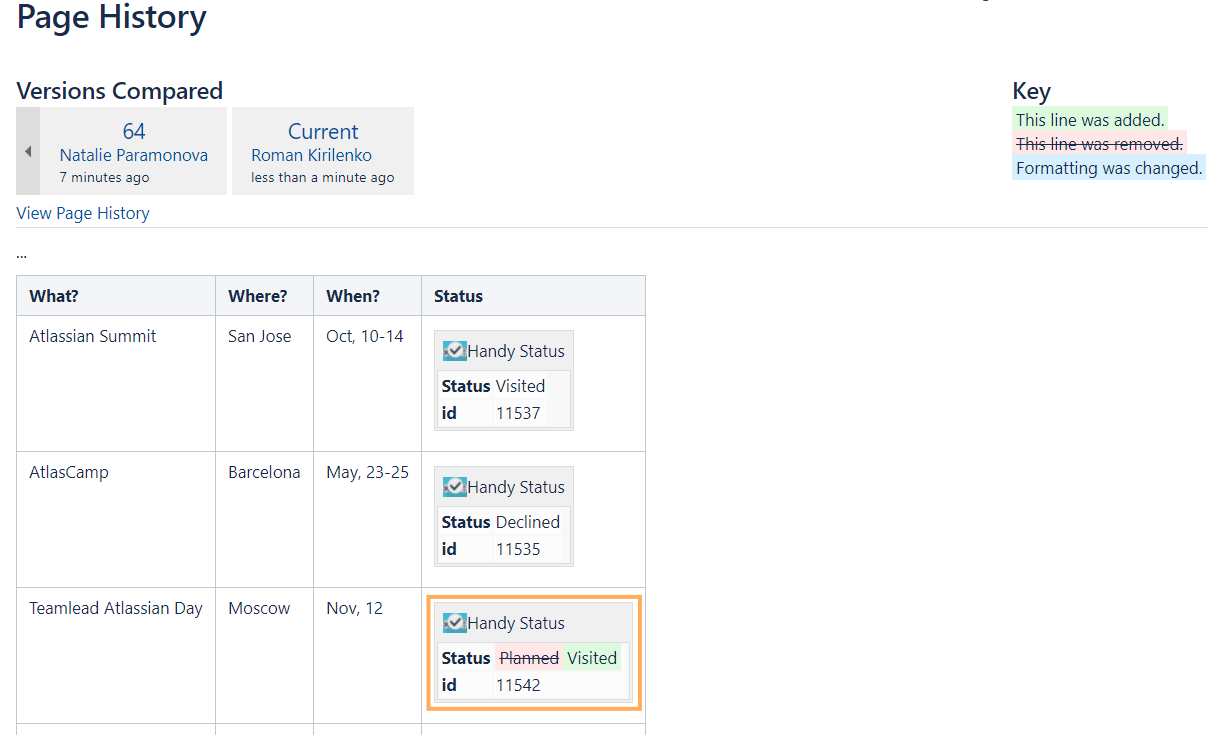Image resolution: width=1225 pixels, height=735 pixels.
Task: Open Natalie Paramonova's profile
Action: (134, 155)
